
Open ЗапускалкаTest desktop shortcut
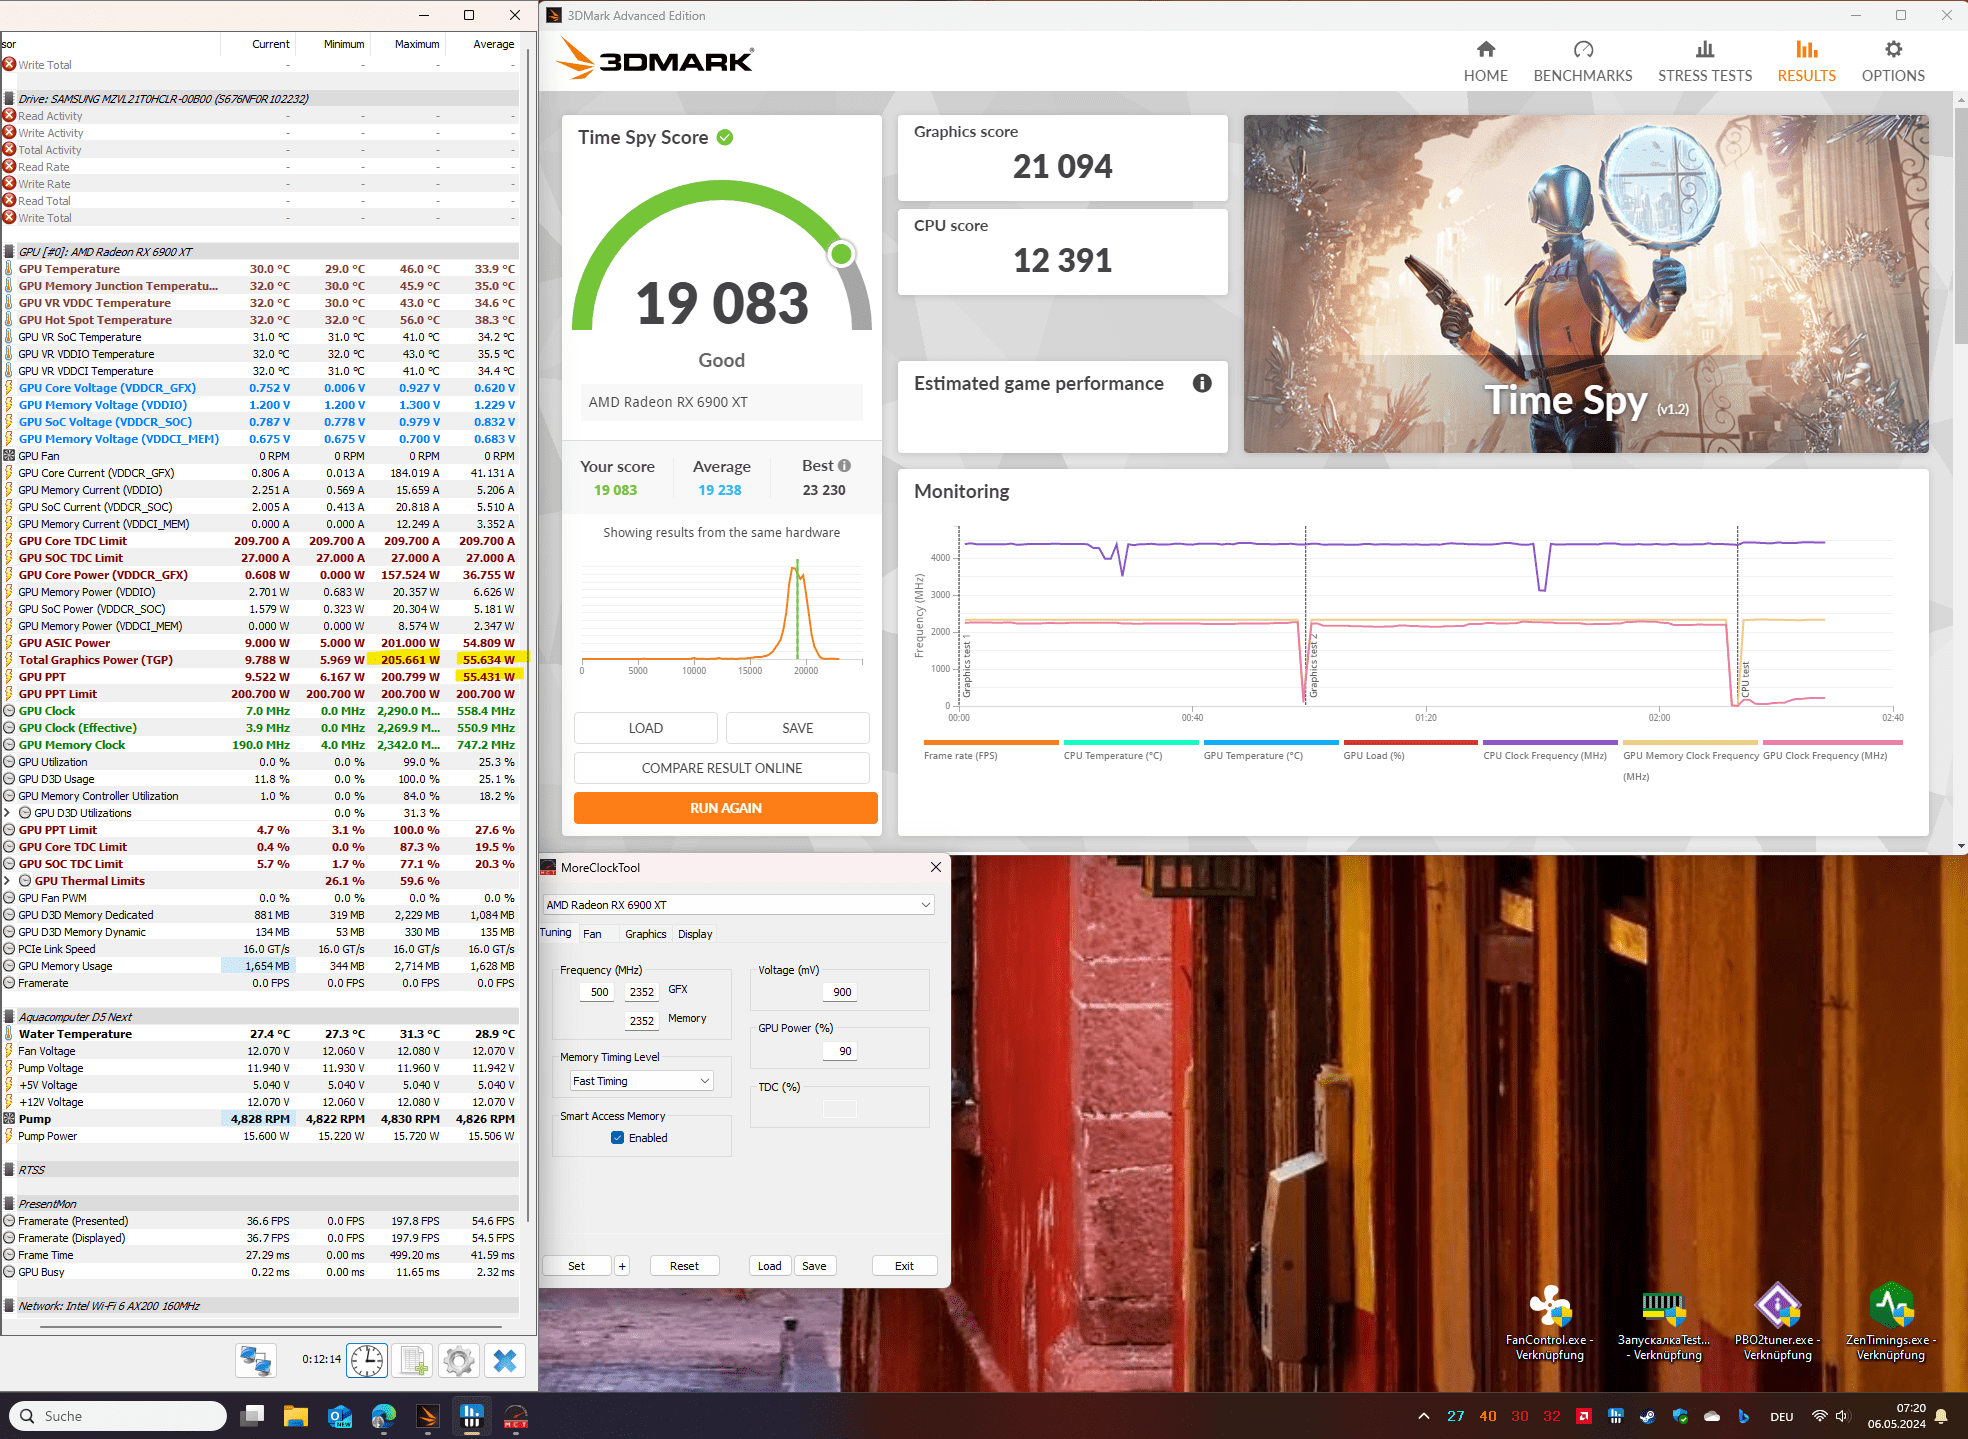point(1664,1323)
